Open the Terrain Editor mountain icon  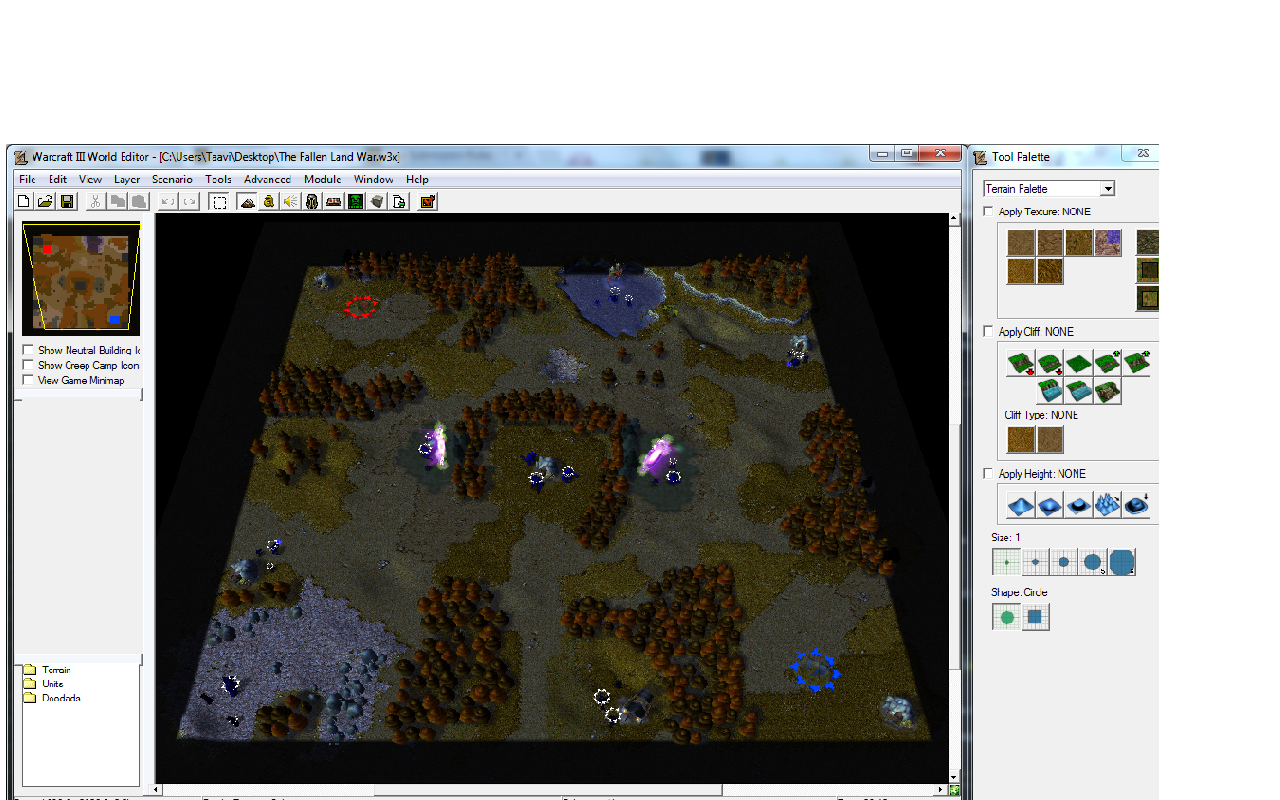coord(247,202)
